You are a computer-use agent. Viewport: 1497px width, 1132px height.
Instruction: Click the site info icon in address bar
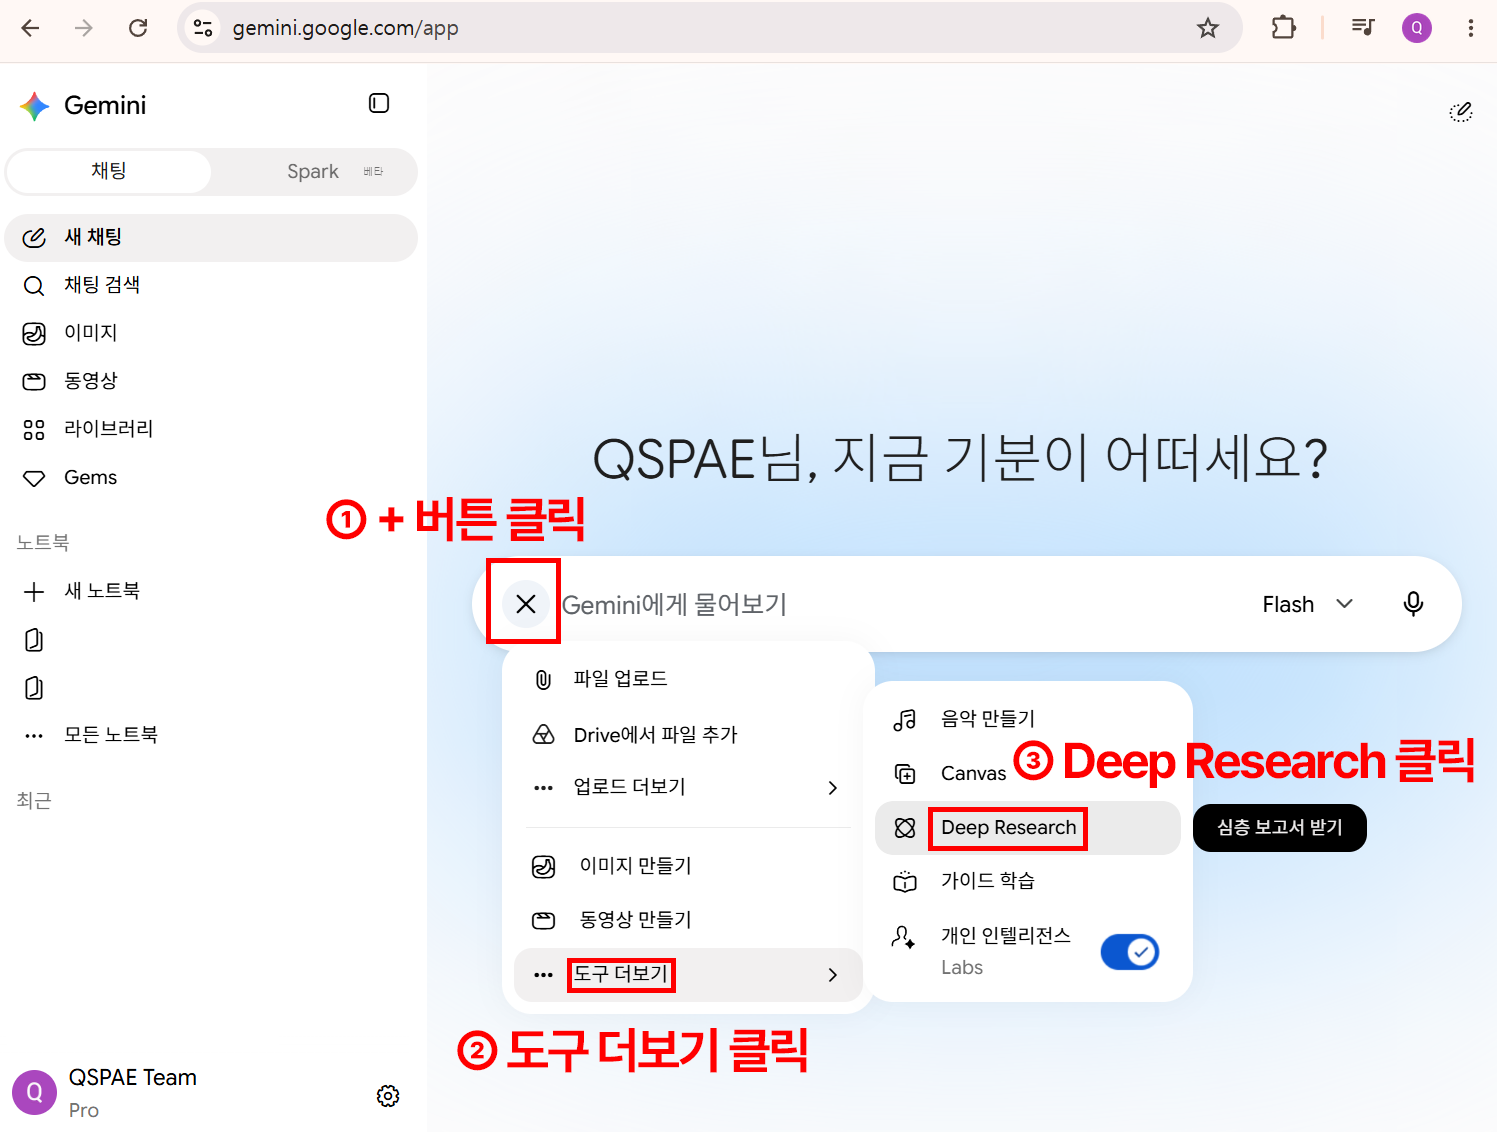tap(203, 28)
